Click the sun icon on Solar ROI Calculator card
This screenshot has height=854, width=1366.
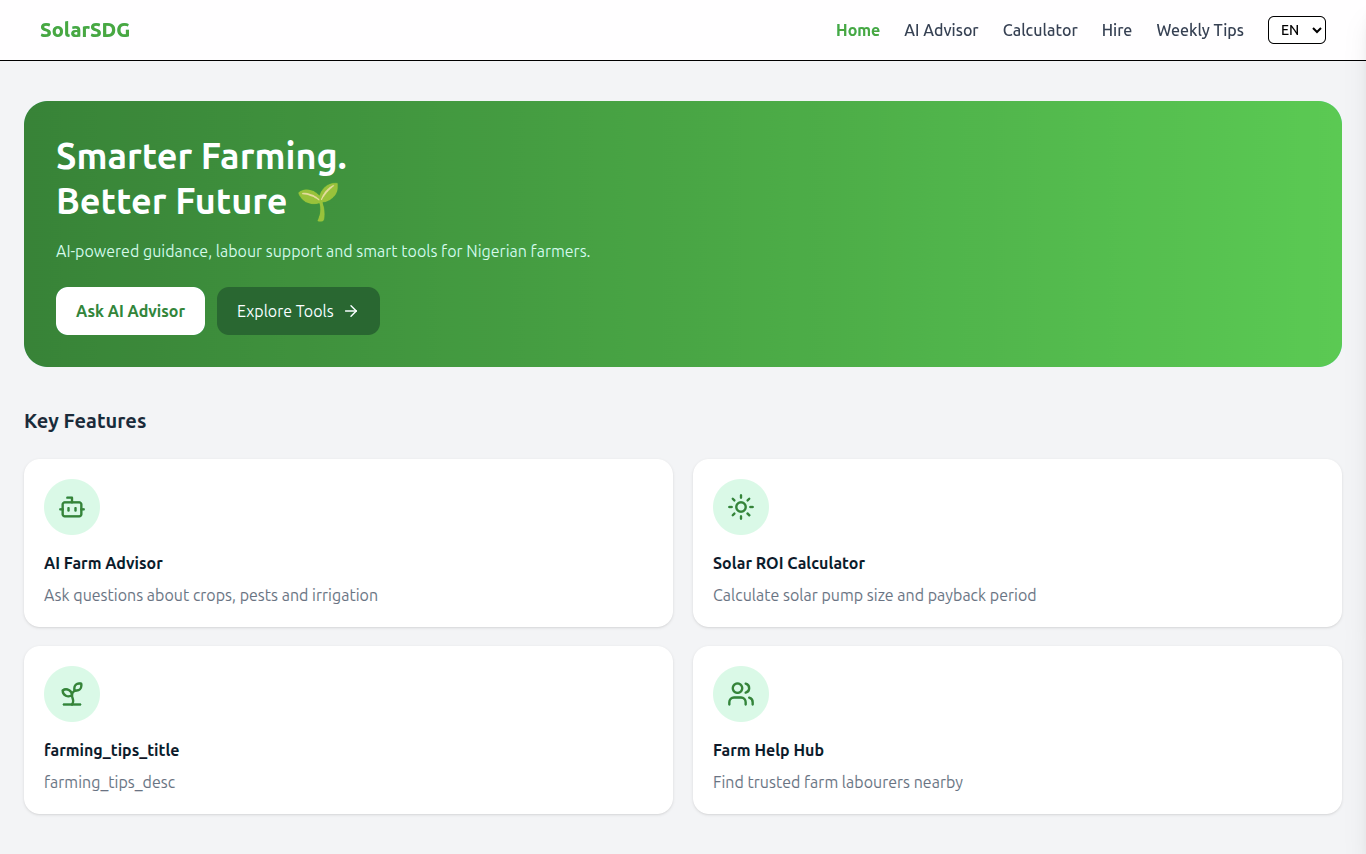741,507
